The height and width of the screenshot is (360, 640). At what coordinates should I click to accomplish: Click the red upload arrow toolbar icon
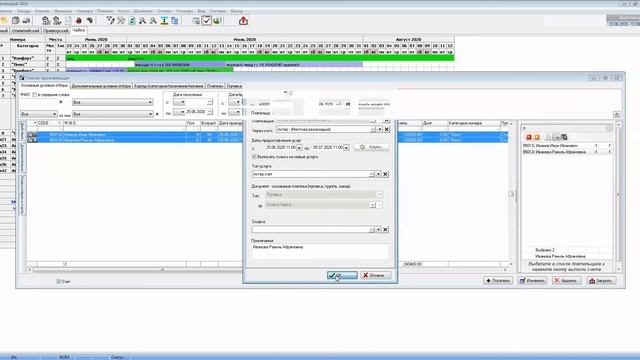click(243, 20)
